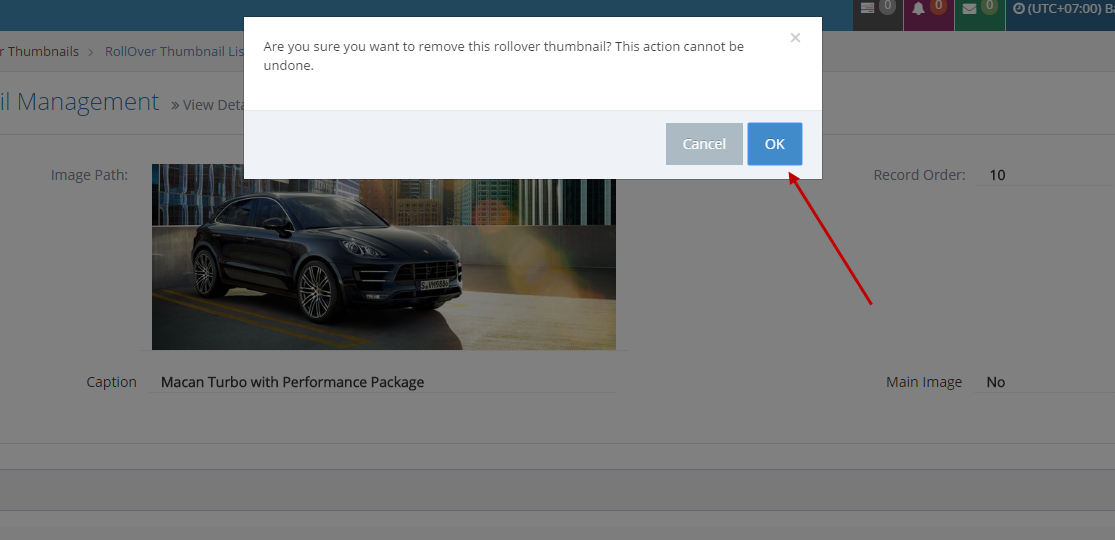The height and width of the screenshot is (540, 1115).
Task: Click the gray task count badge
Action: pos(887,6)
